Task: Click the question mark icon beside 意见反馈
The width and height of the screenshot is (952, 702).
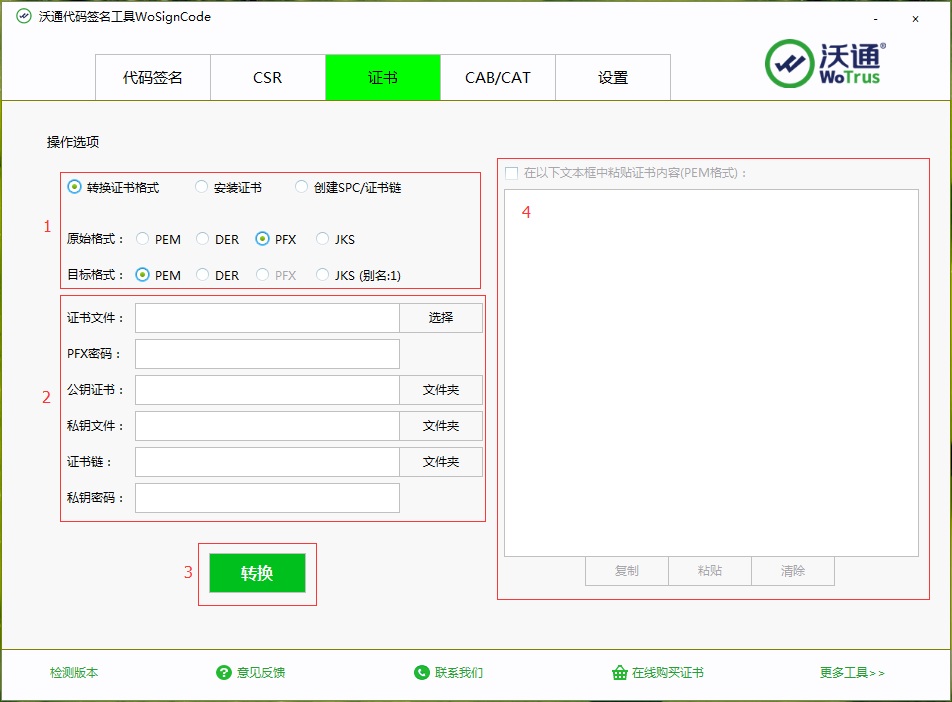Action: pos(224,673)
